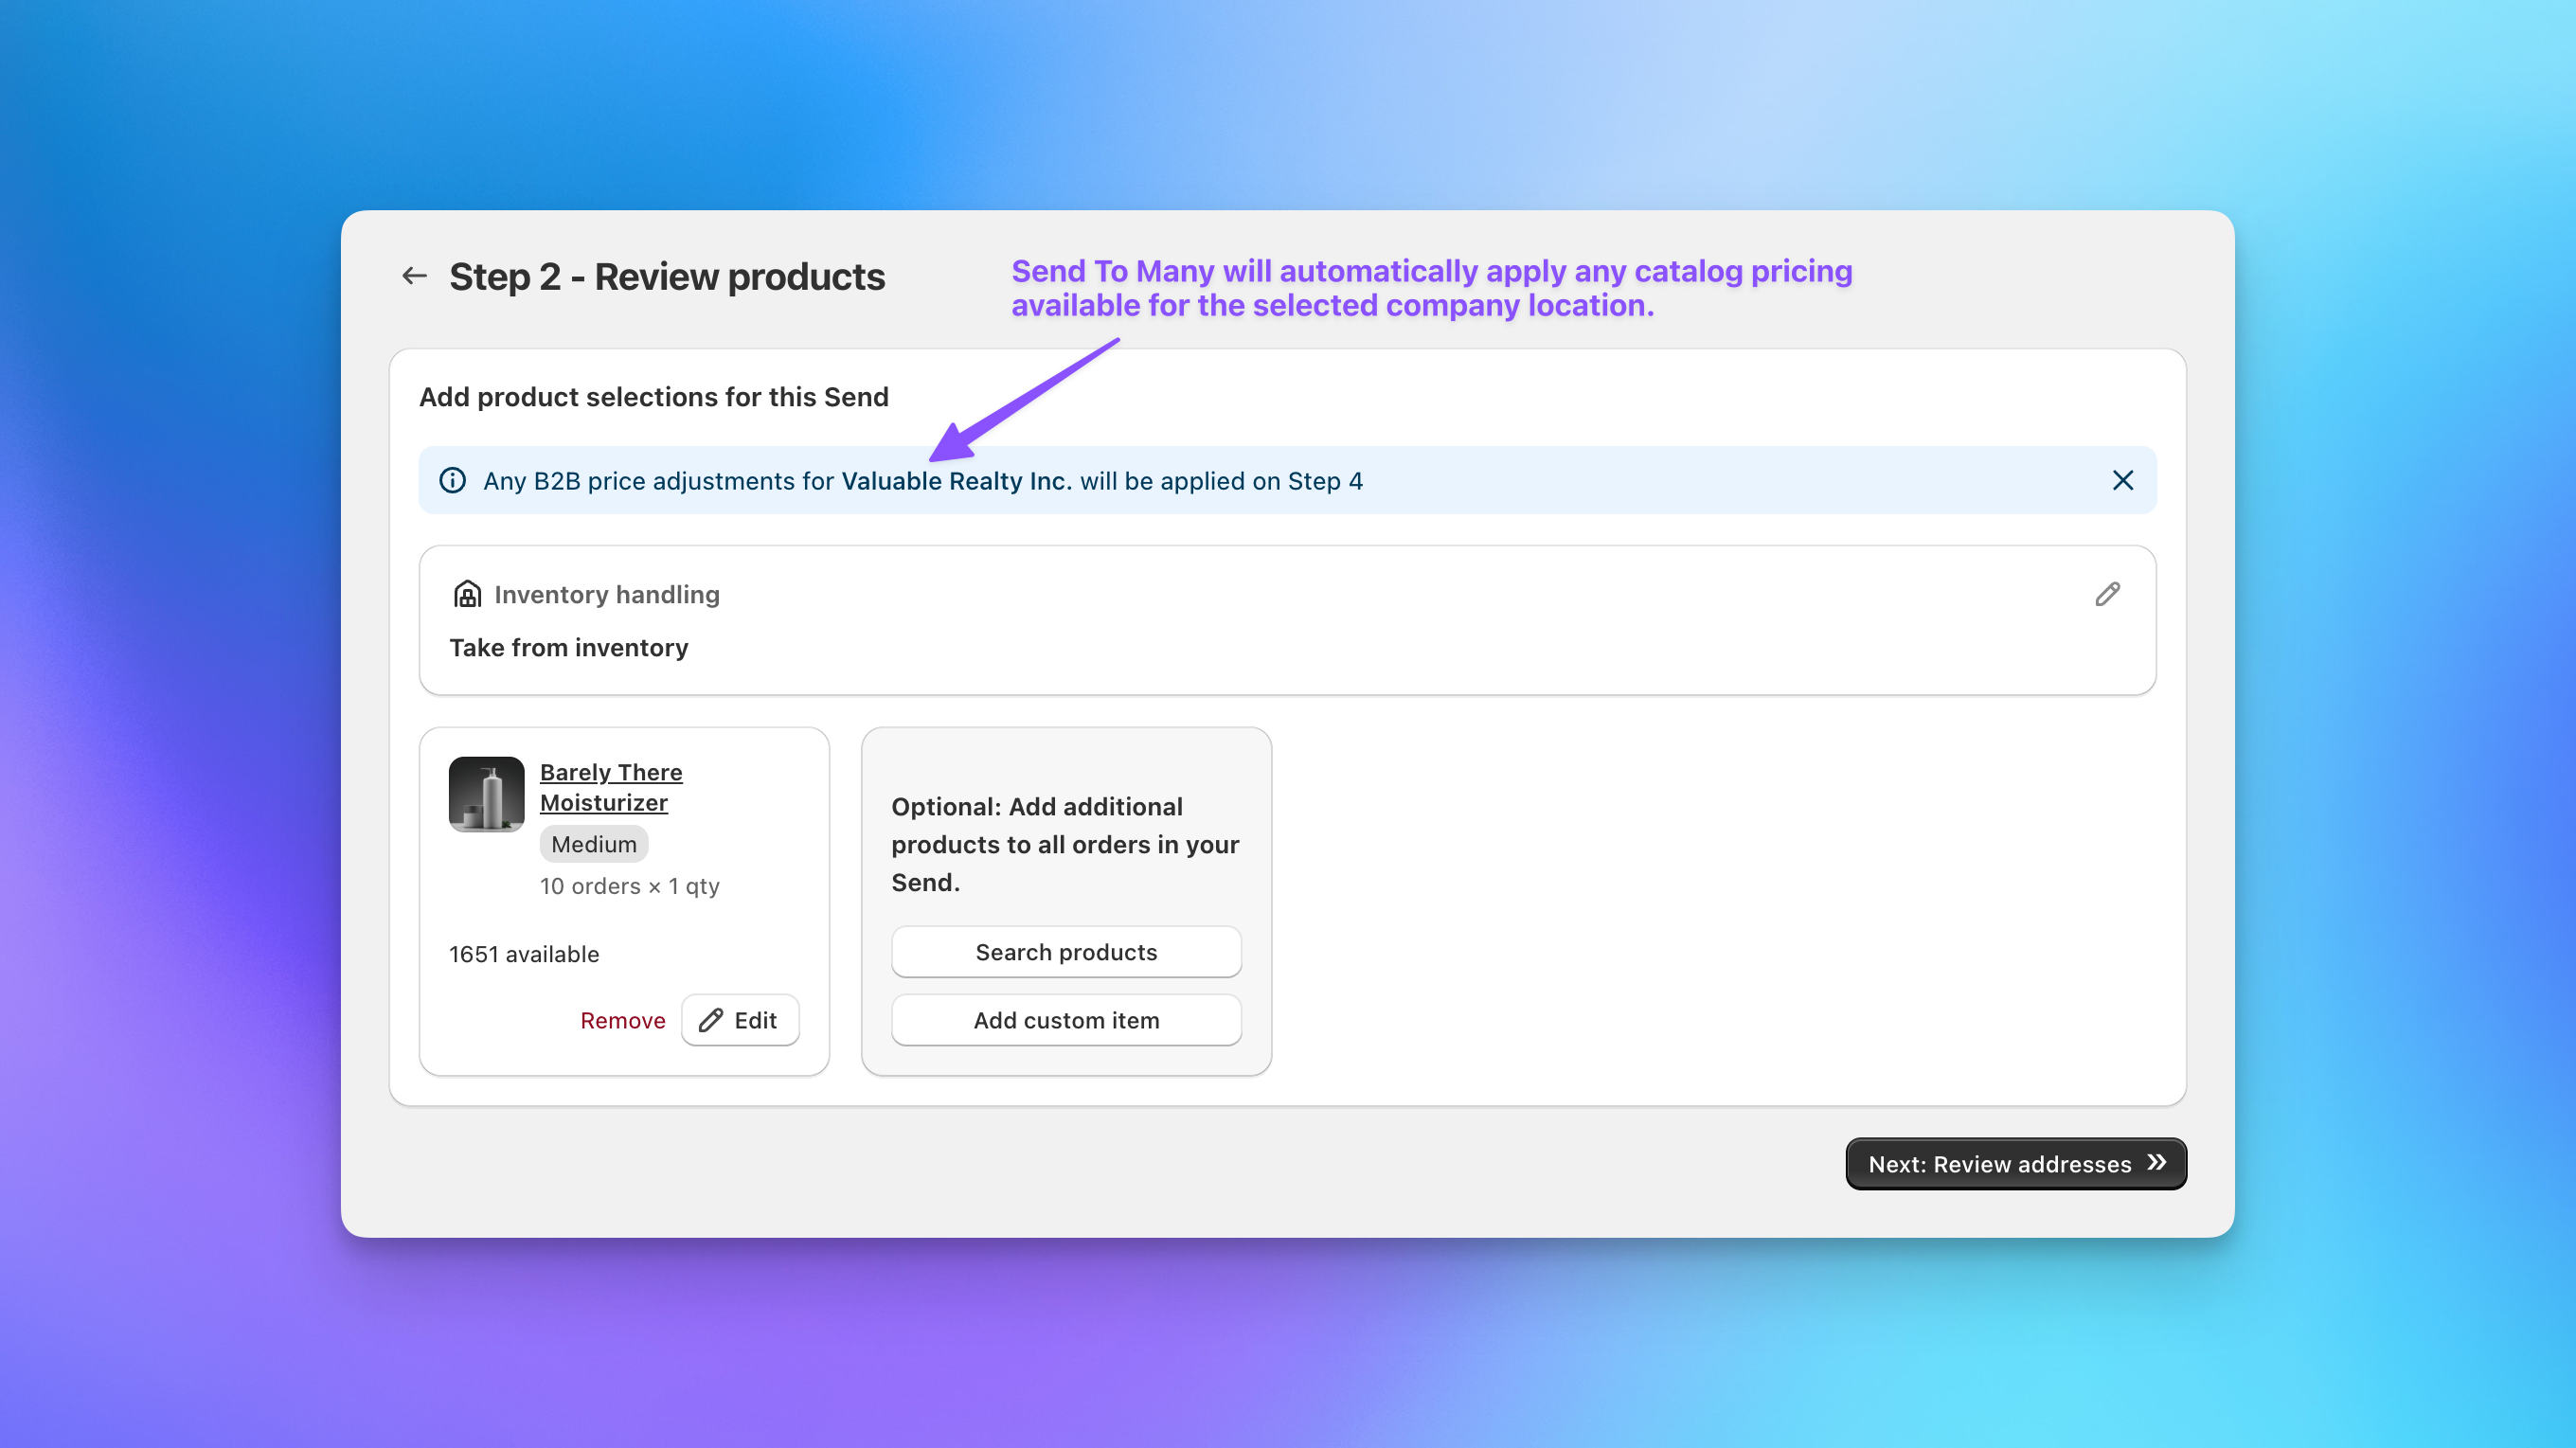Click the Take from inventory setting text
The height and width of the screenshot is (1448, 2576).
568,647
